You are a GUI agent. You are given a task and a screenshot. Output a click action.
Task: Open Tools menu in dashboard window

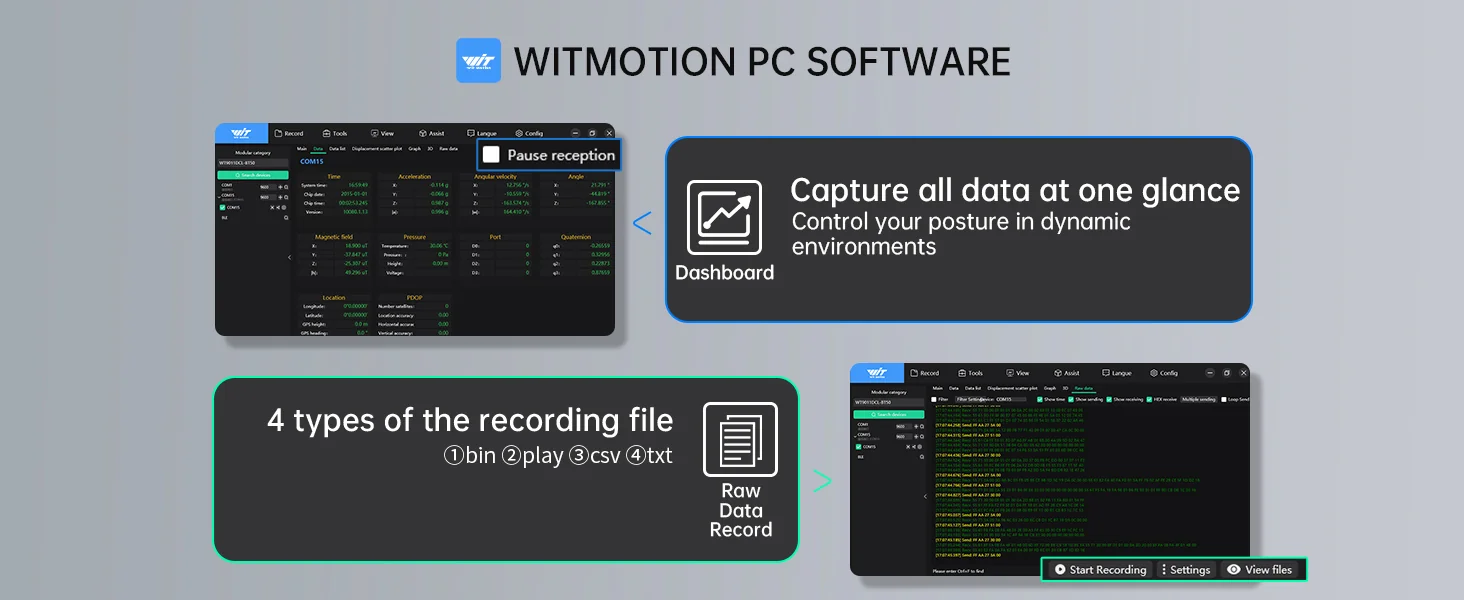point(335,133)
